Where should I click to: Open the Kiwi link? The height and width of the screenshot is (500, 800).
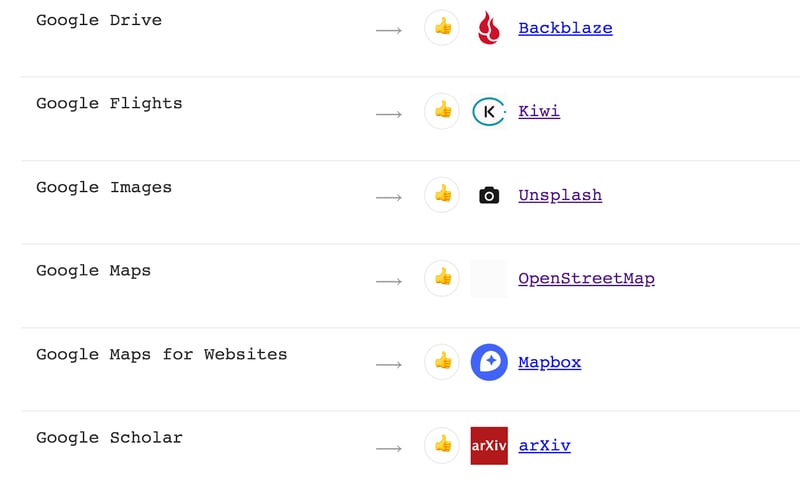[x=539, y=111]
